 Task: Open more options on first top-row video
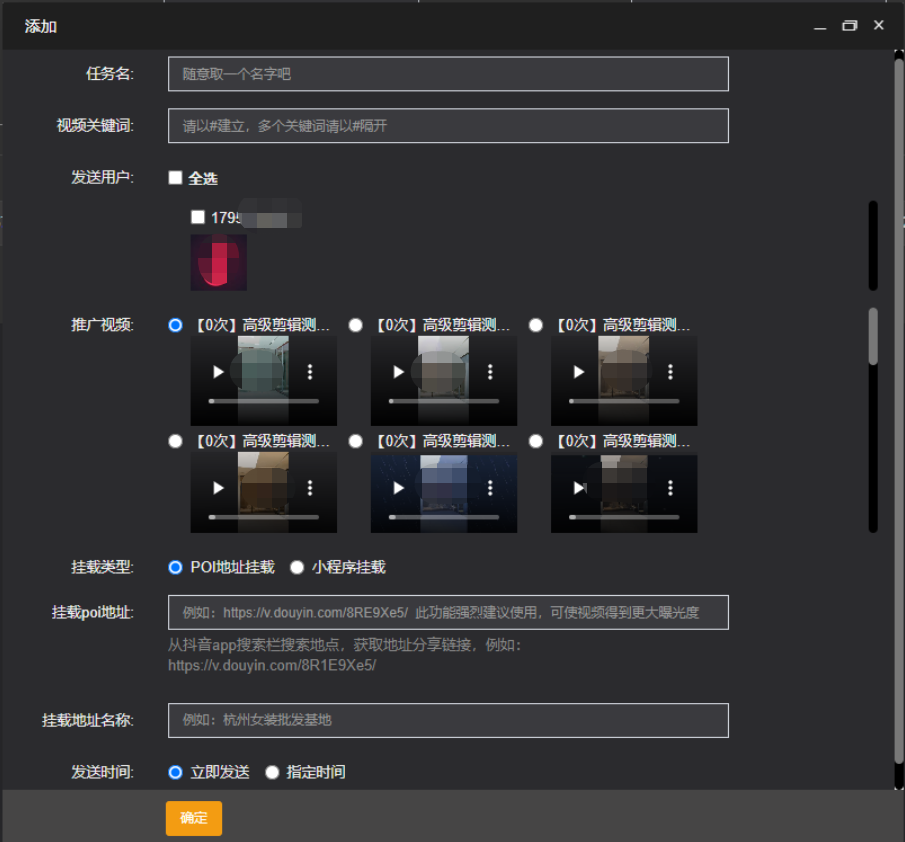coord(310,372)
